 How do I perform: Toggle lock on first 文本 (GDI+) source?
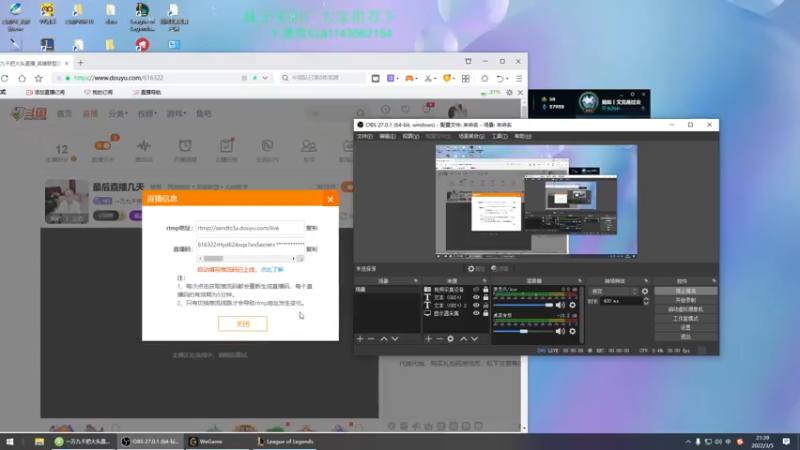pyautogui.click(x=486, y=297)
